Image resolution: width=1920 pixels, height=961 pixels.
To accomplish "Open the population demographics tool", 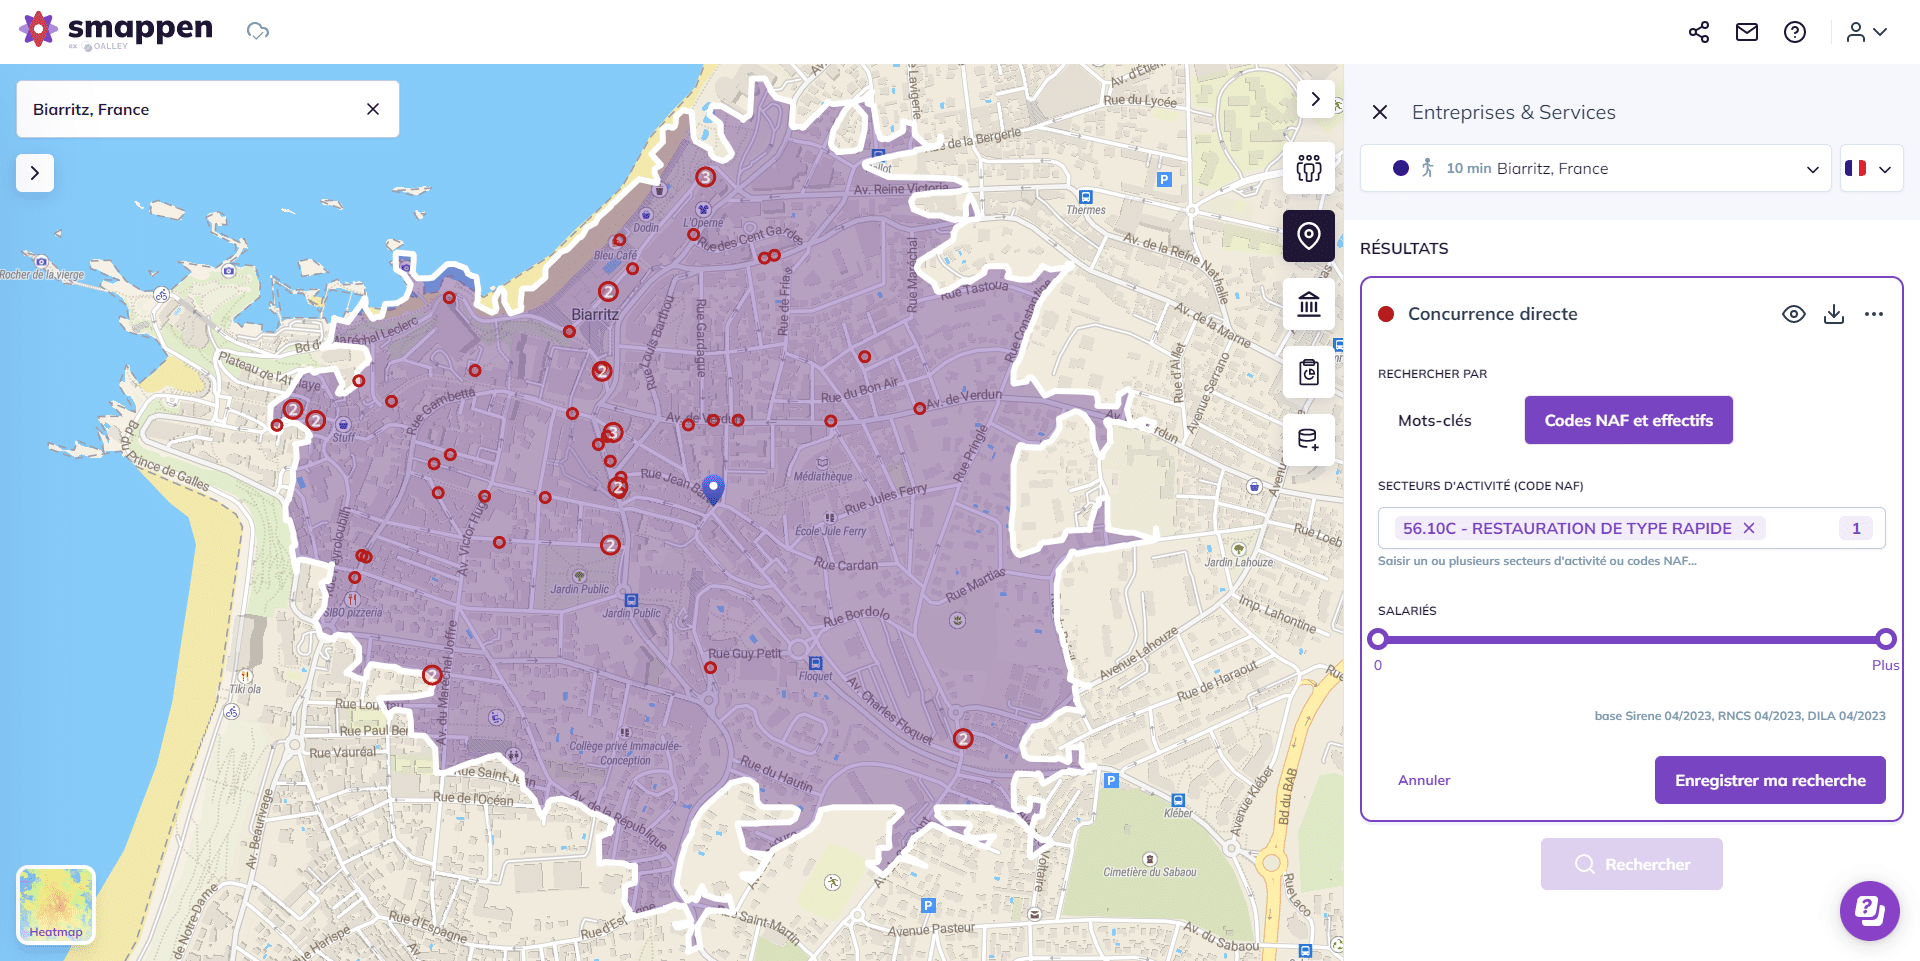I will (1308, 168).
